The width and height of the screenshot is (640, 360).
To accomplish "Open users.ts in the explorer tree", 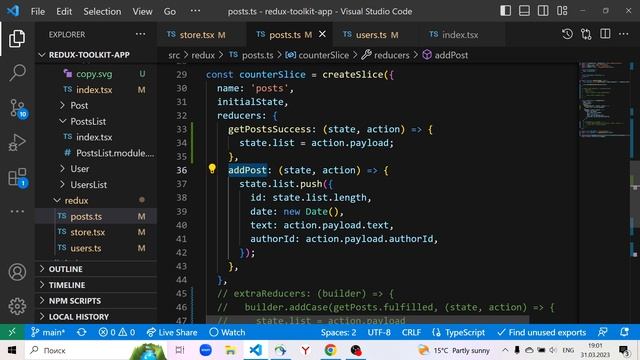I will pos(96,248).
